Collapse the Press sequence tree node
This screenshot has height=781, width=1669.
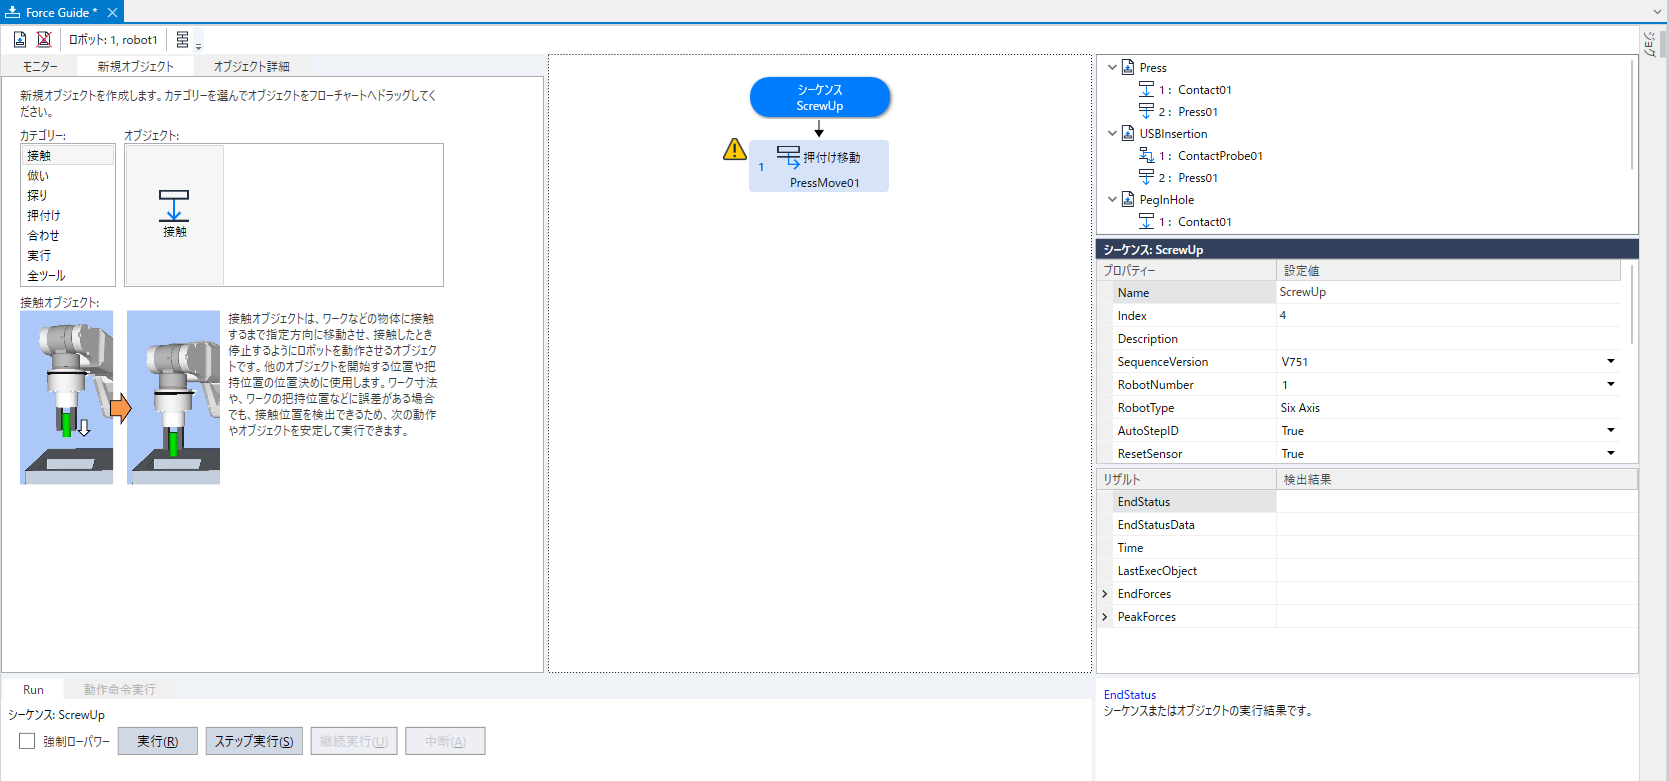(1112, 68)
